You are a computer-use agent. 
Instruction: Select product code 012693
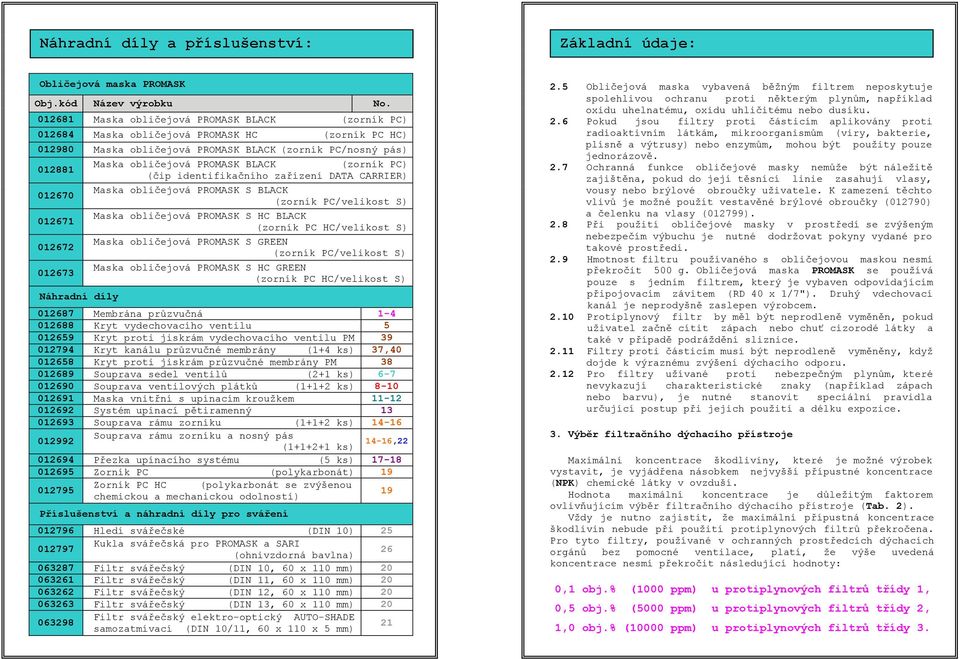(56, 423)
